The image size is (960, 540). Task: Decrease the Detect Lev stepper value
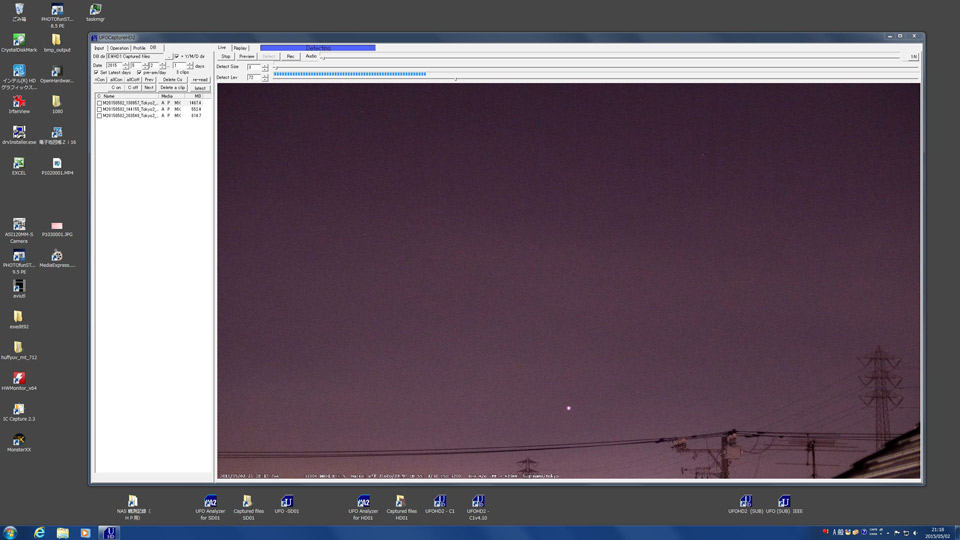coord(265,79)
